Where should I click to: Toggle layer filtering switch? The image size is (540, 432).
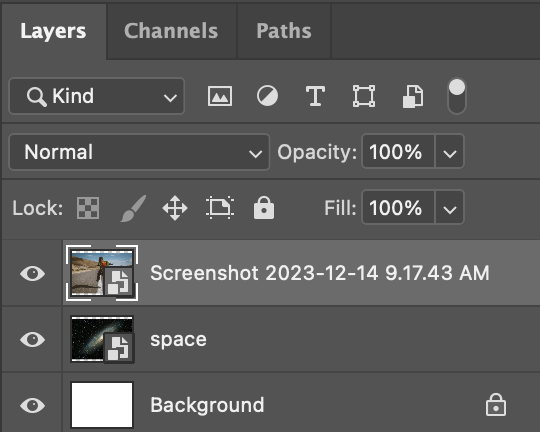coord(457,96)
